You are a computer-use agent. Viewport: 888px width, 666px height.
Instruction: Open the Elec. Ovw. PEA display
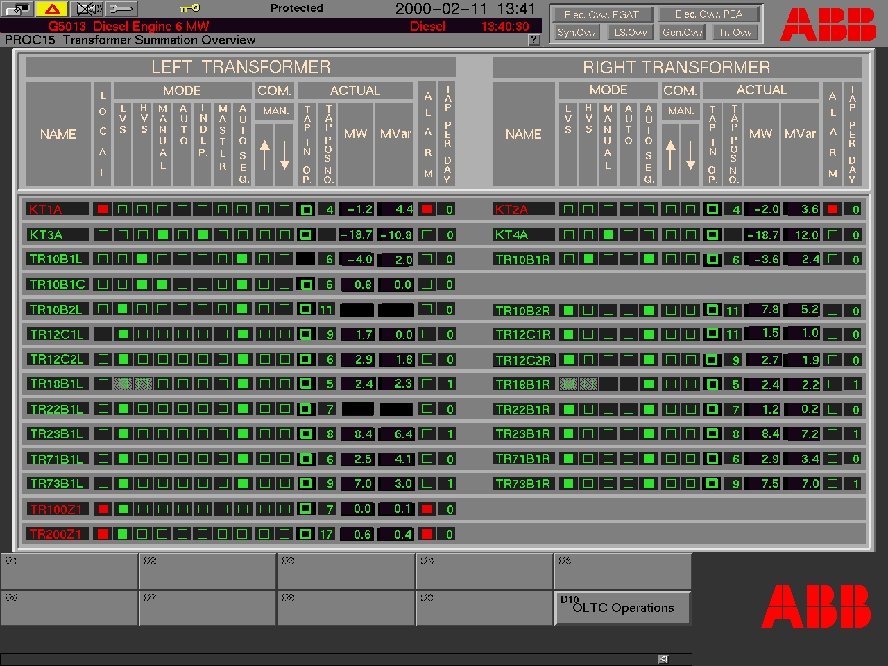pyautogui.click(x=708, y=14)
